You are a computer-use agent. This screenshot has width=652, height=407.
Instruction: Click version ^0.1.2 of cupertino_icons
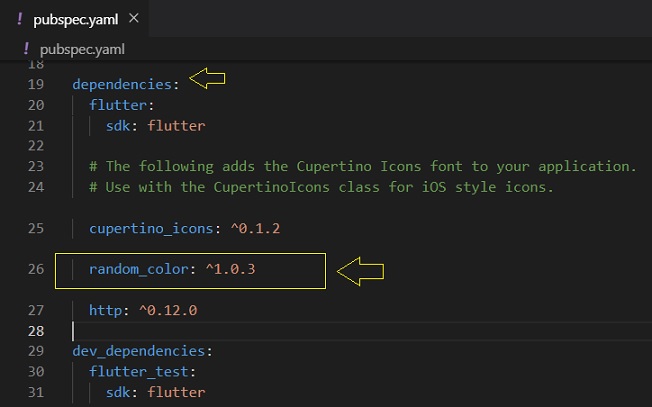(x=255, y=229)
